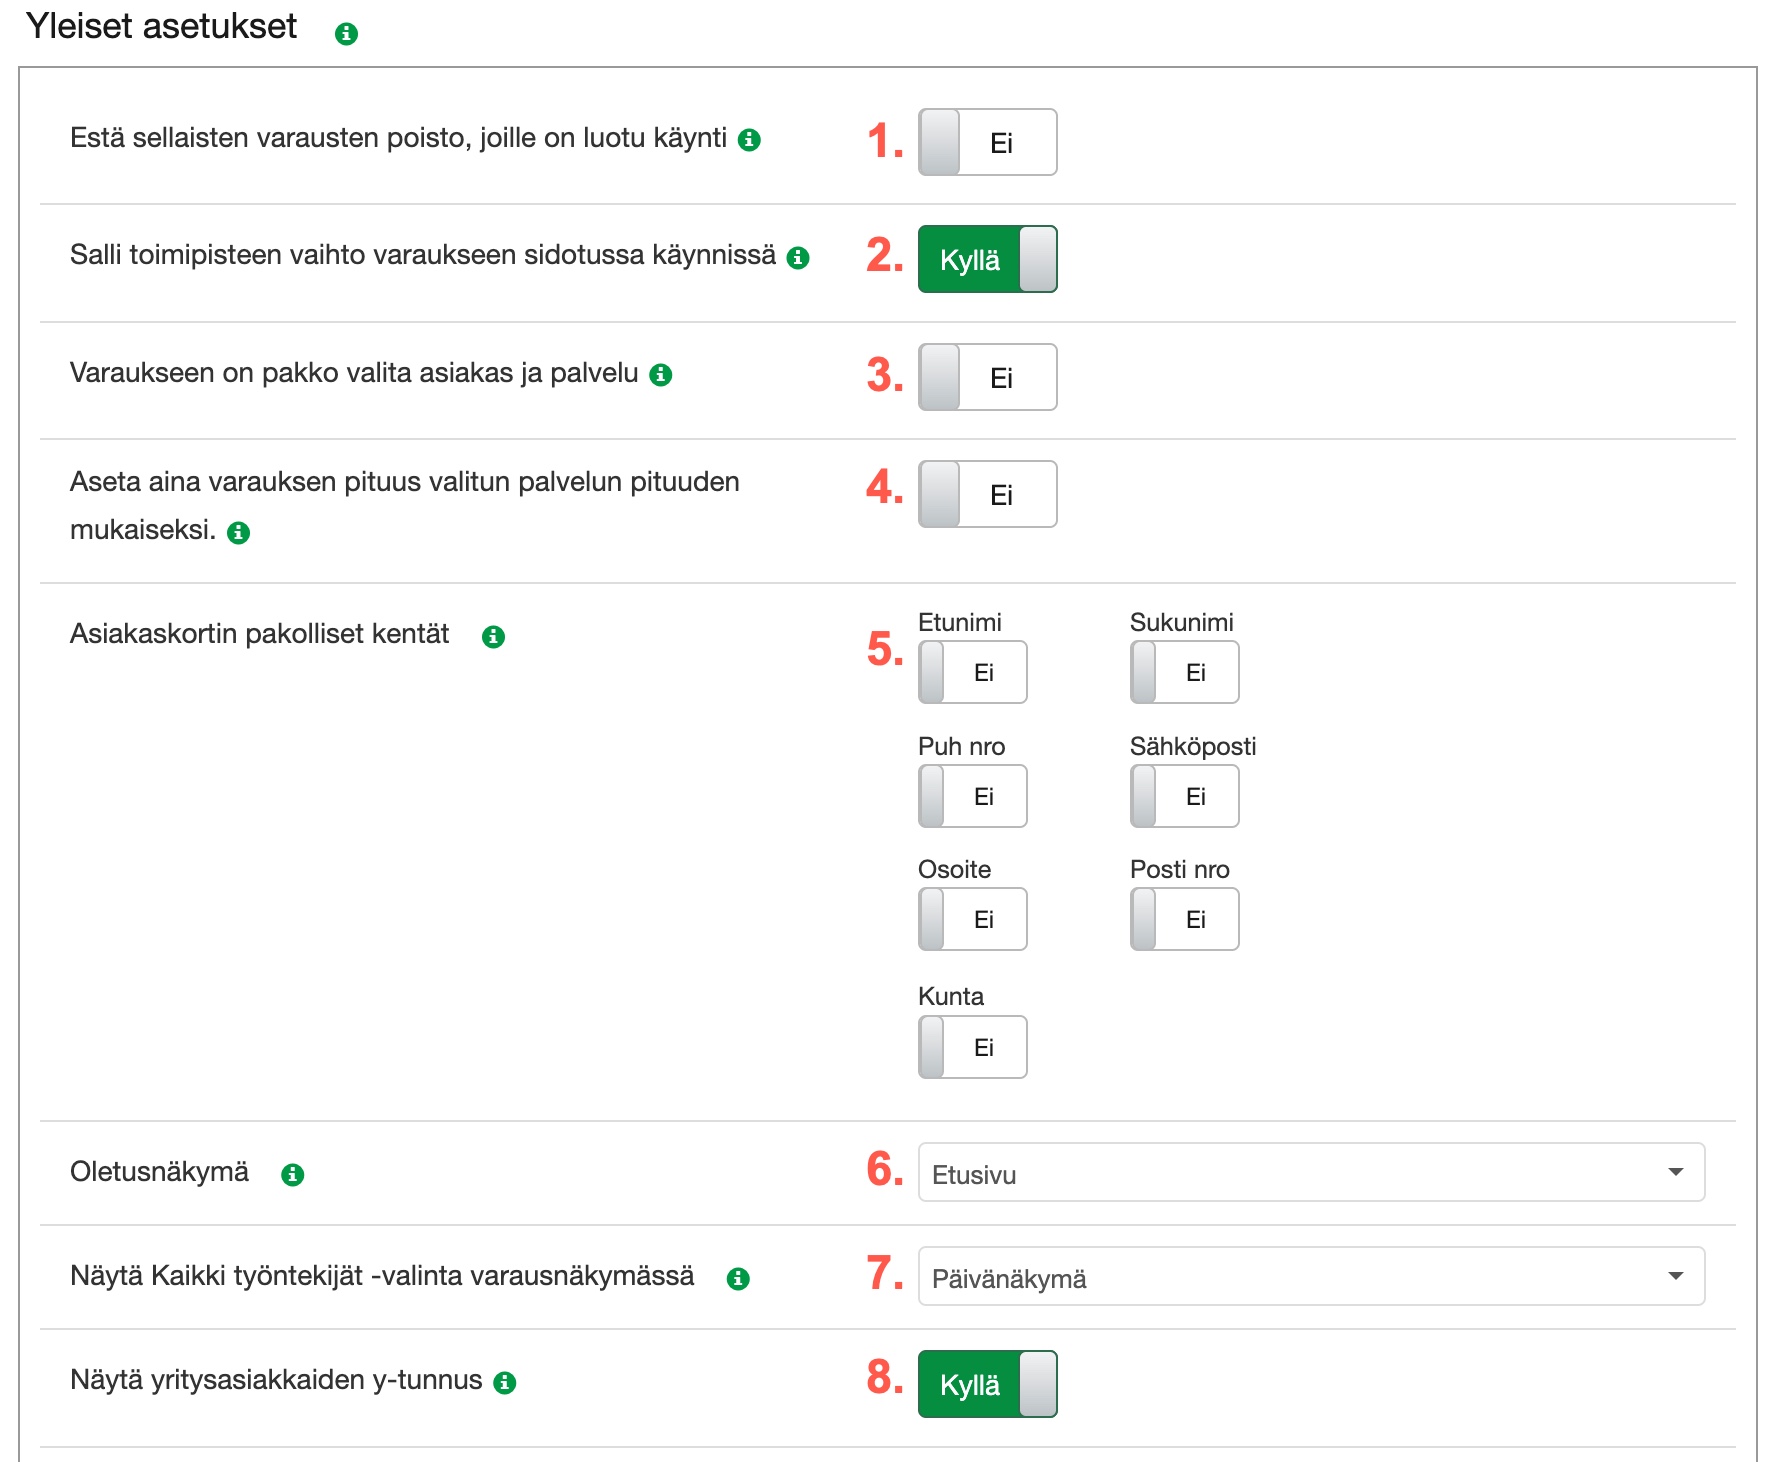Click info icon for Estä sellaisten varausten poisto
Image resolution: width=1770 pixels, height=1462 pixels.
click(749, 140)
